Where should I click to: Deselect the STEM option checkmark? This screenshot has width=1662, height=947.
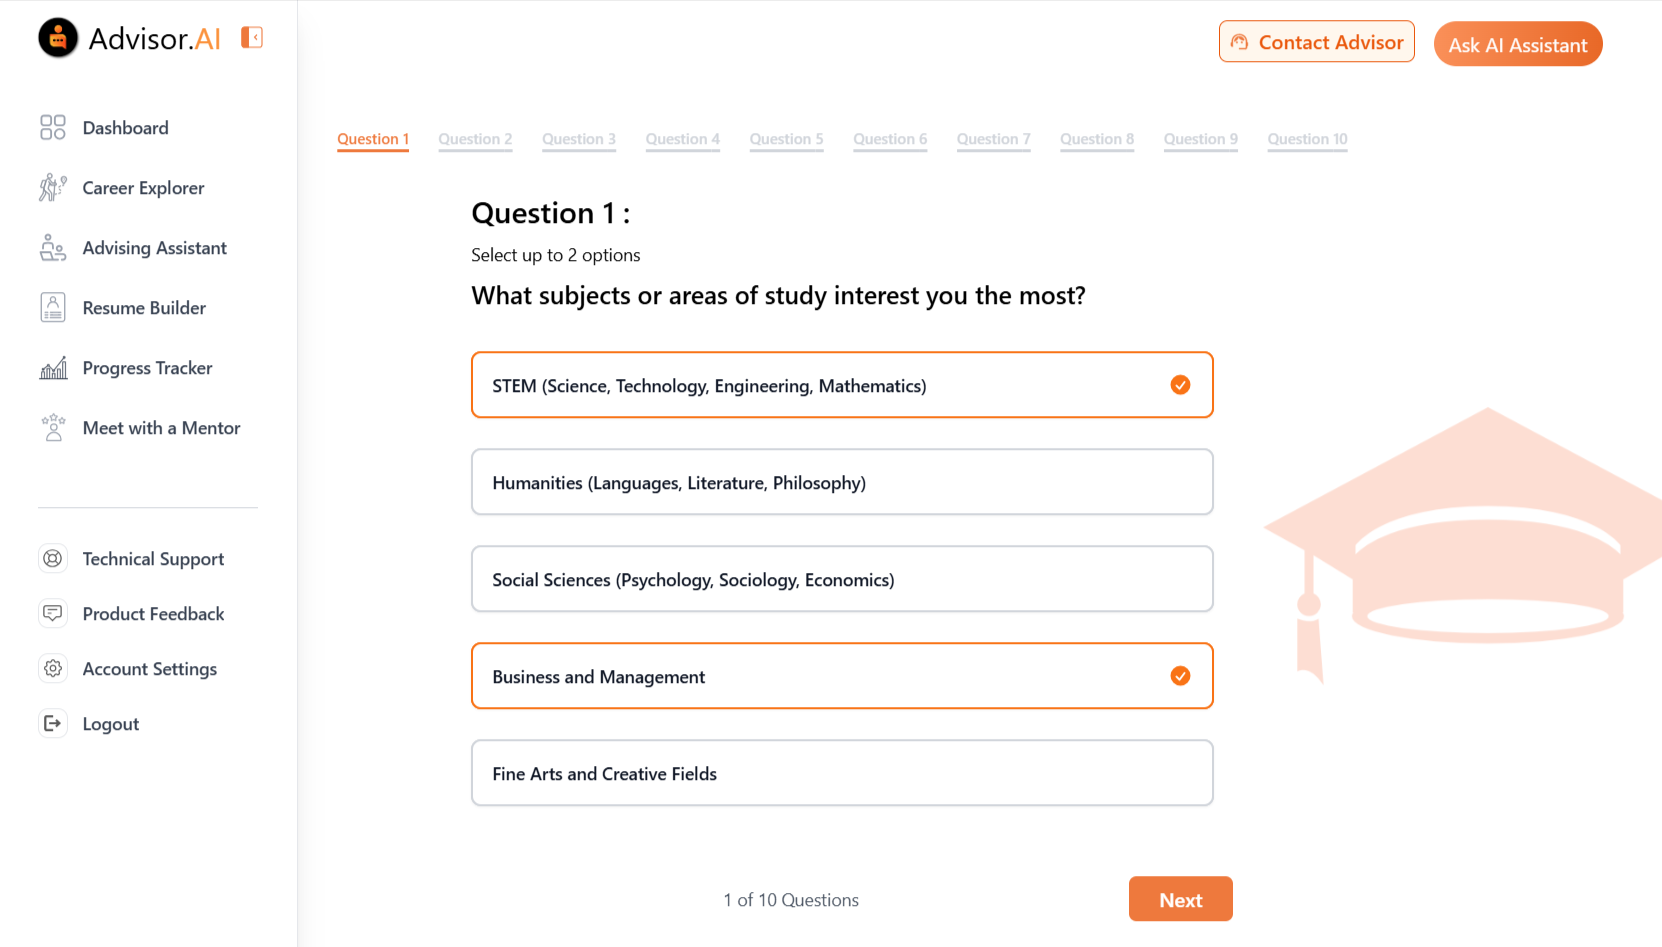point(1181,384)
